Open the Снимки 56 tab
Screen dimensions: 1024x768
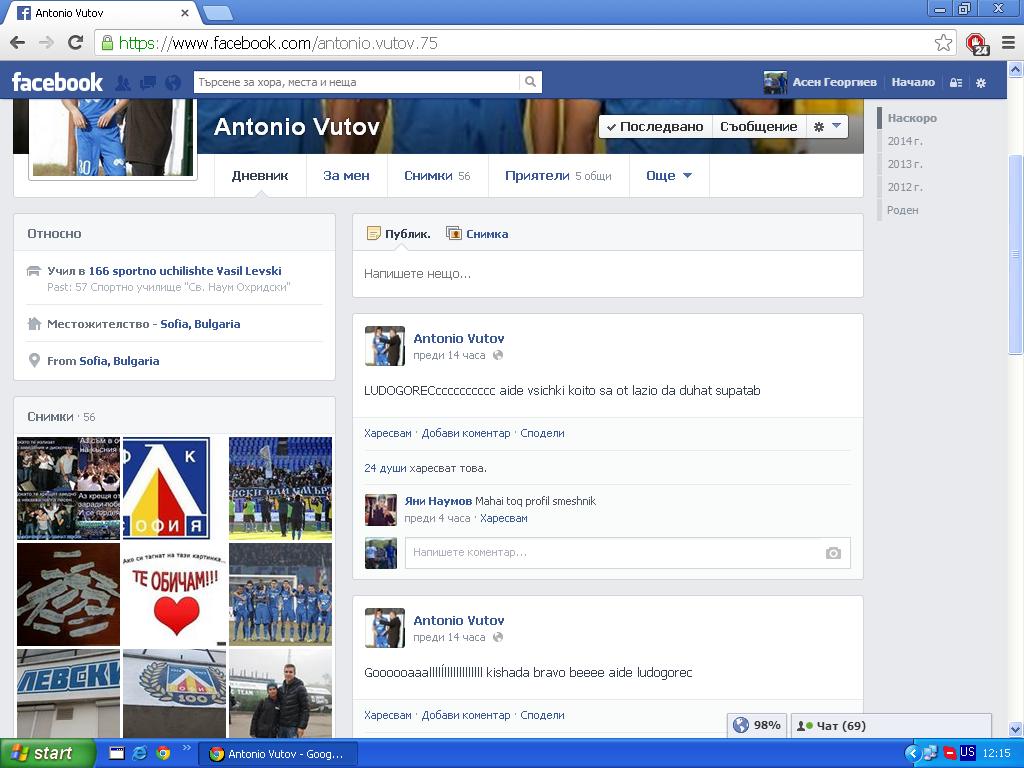pyautogui.click(x=437, y=176)
